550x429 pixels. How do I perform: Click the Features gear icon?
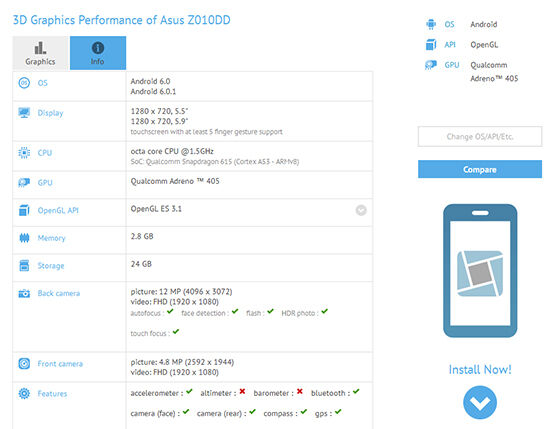(24, 394)
